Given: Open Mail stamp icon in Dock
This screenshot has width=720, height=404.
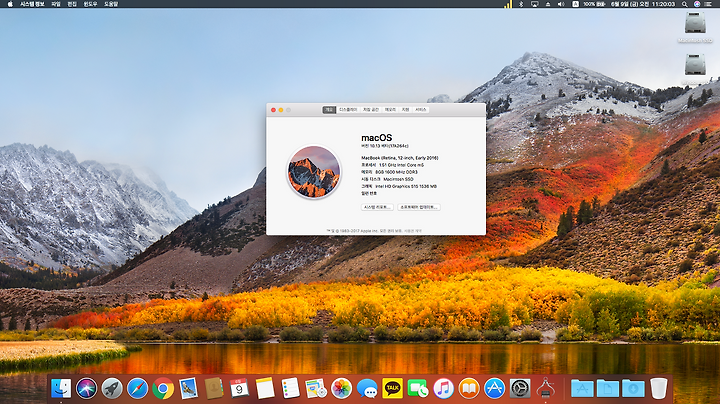Looking at the screenshot, I should [x=188, y=388].
